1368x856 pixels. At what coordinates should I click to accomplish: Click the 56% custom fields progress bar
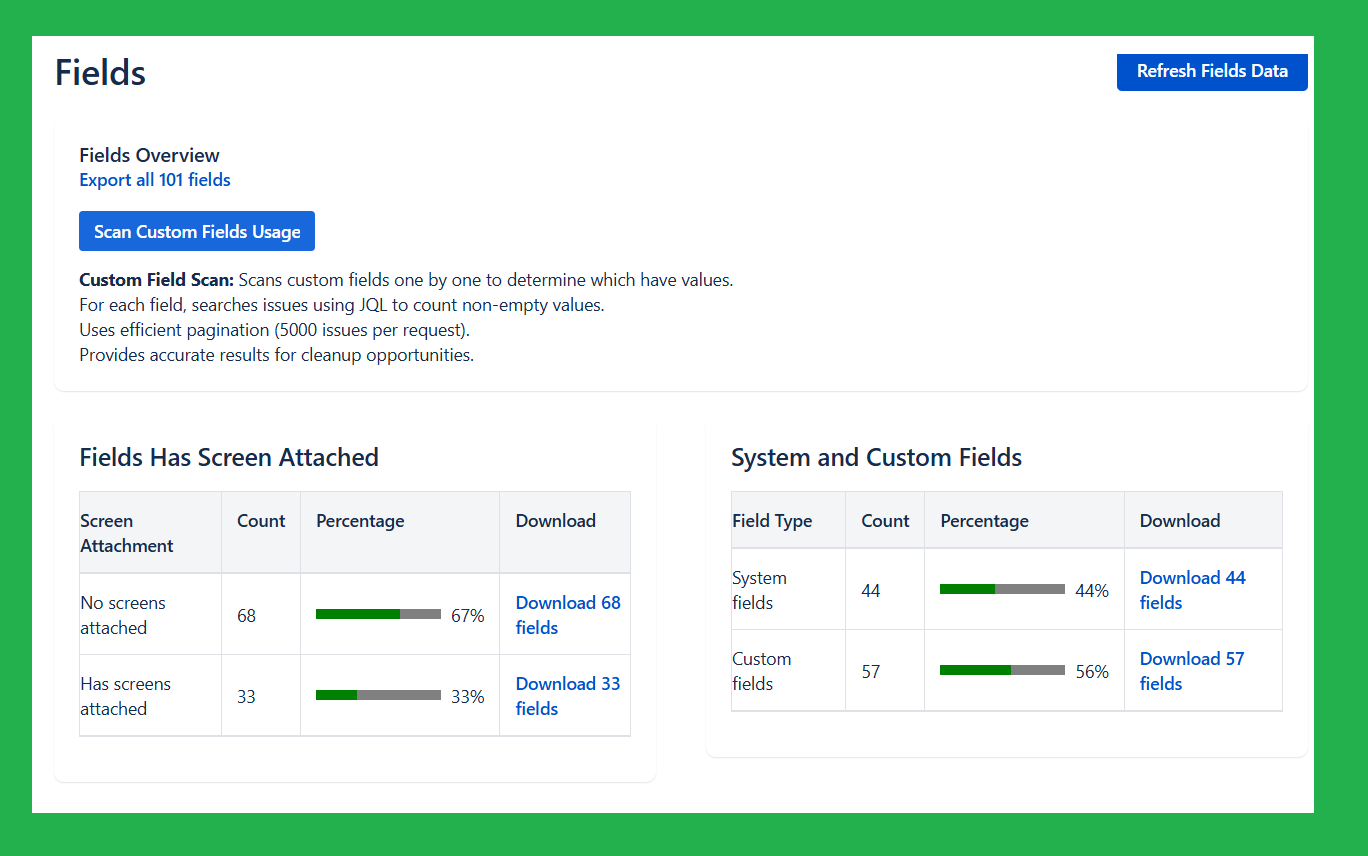pyautogui.click(x=1002, y=671)
